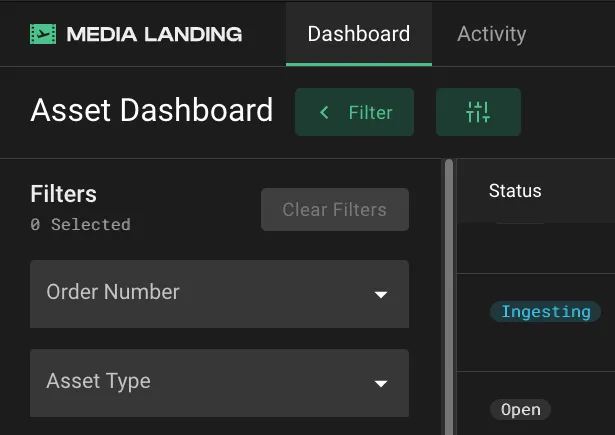Click the Asset Type dropdown arrow

(380, 384)
